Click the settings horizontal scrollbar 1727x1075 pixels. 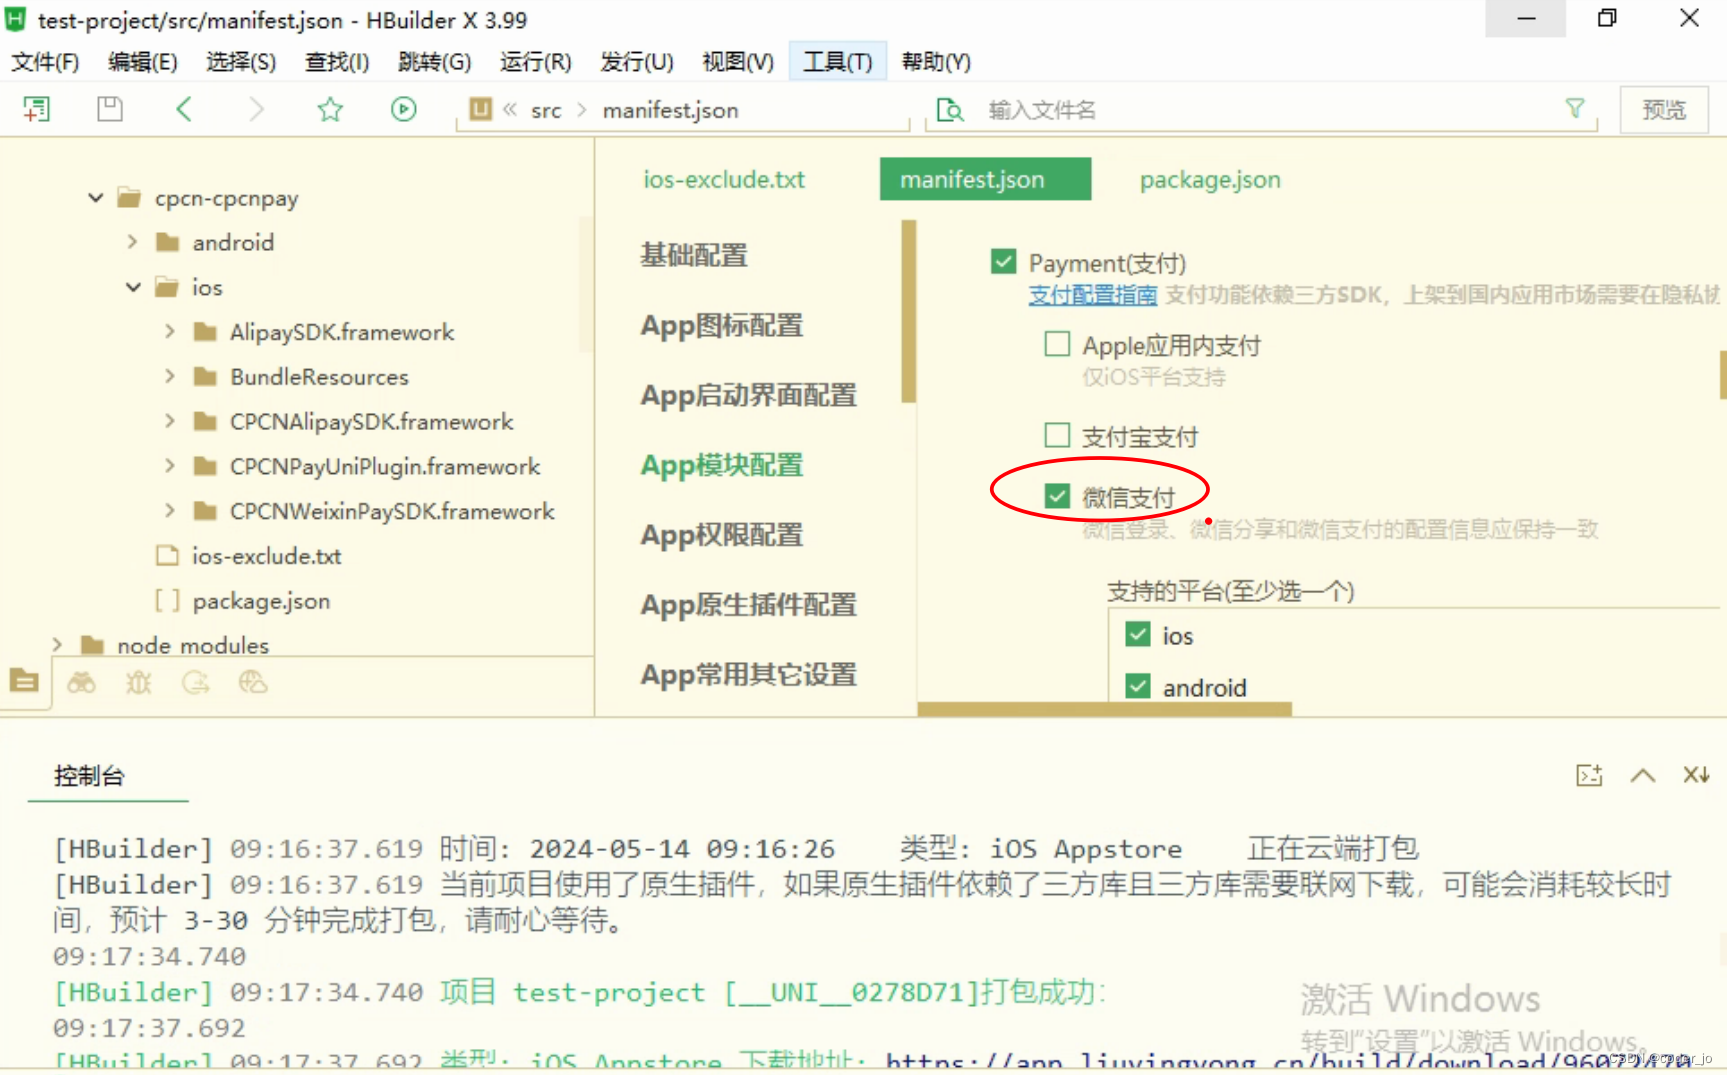click(1104, 709)
